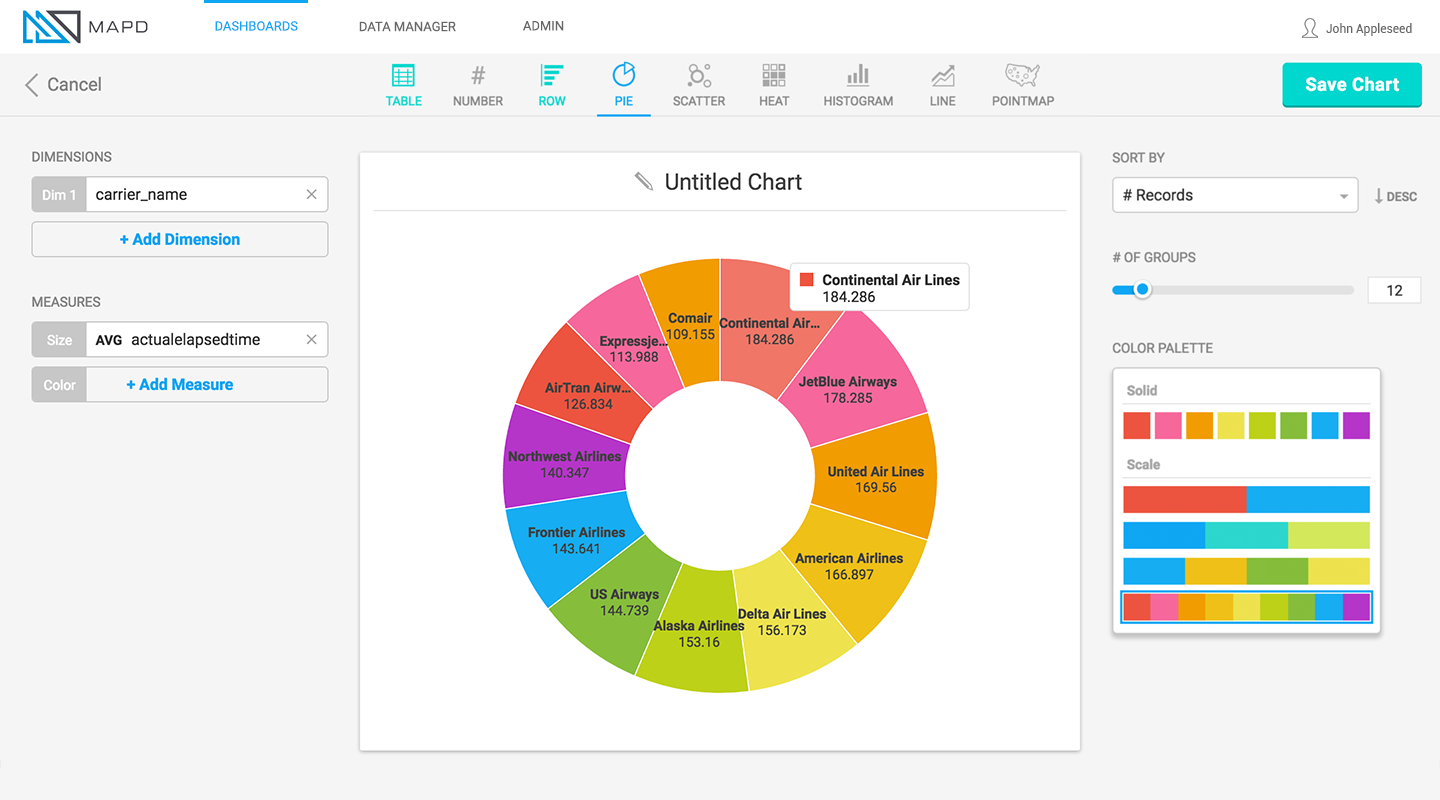
Task: Select the Row chart type icon
Action: click(x=552, y=76)
